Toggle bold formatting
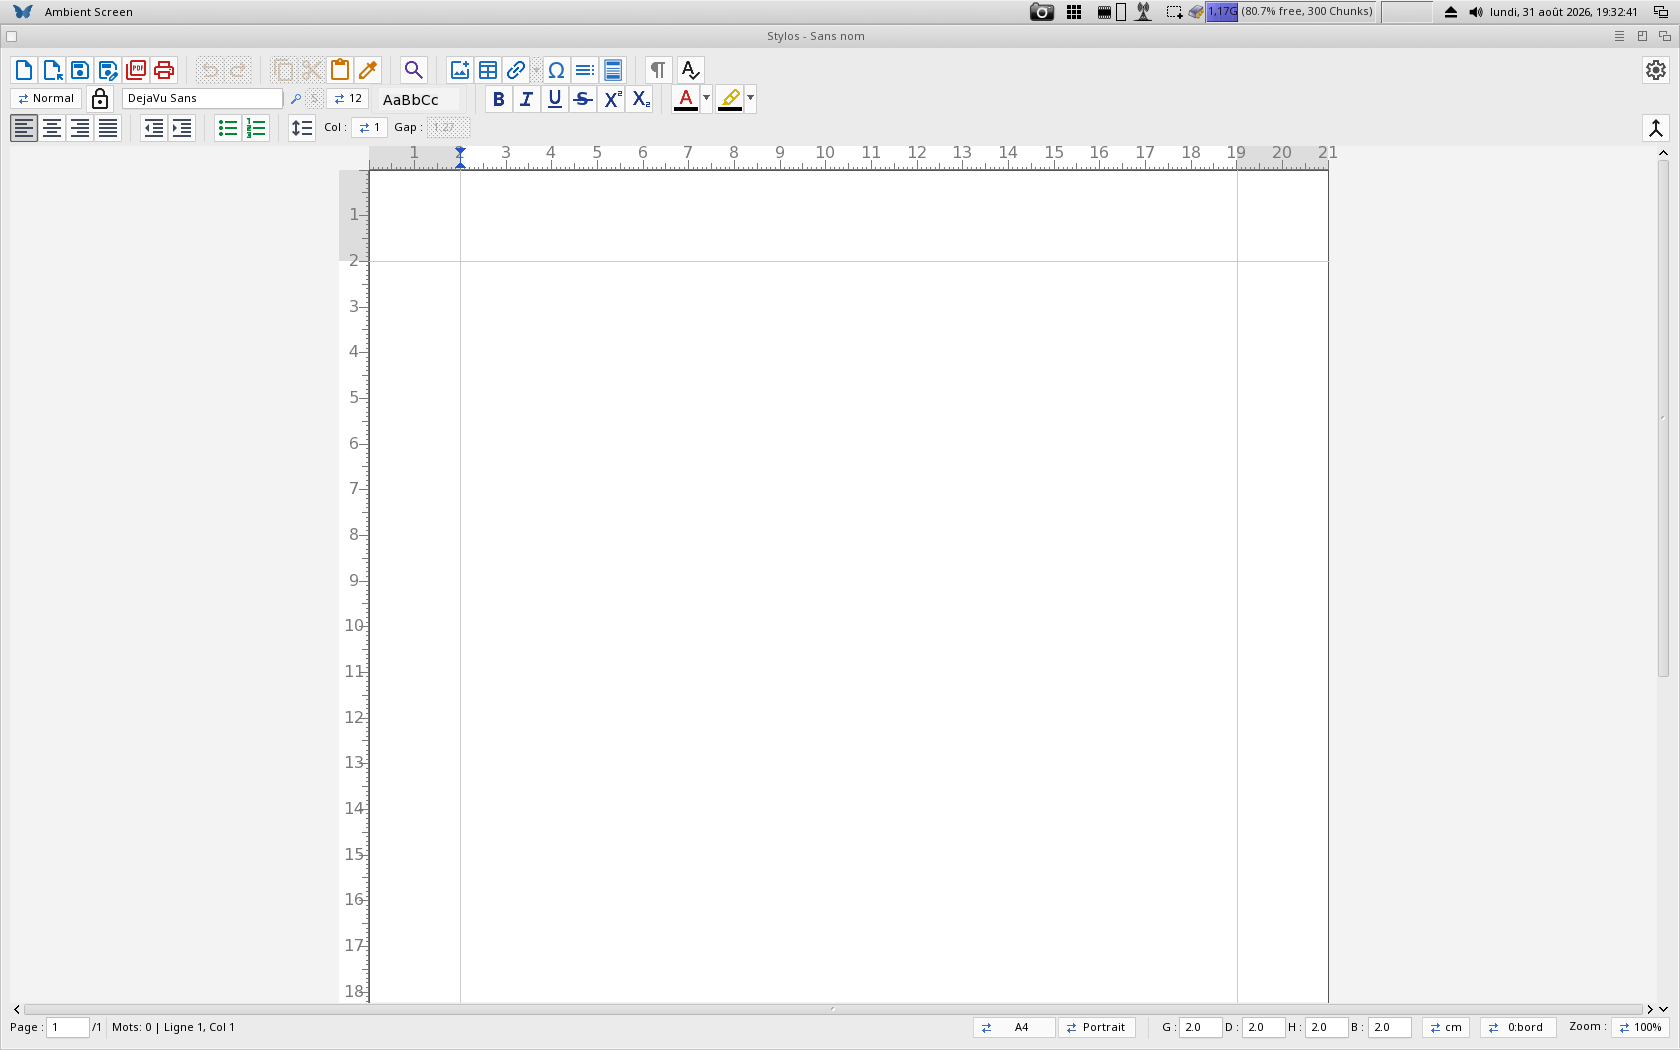This screenshot has height=1050, width=1680. (498, 99)
